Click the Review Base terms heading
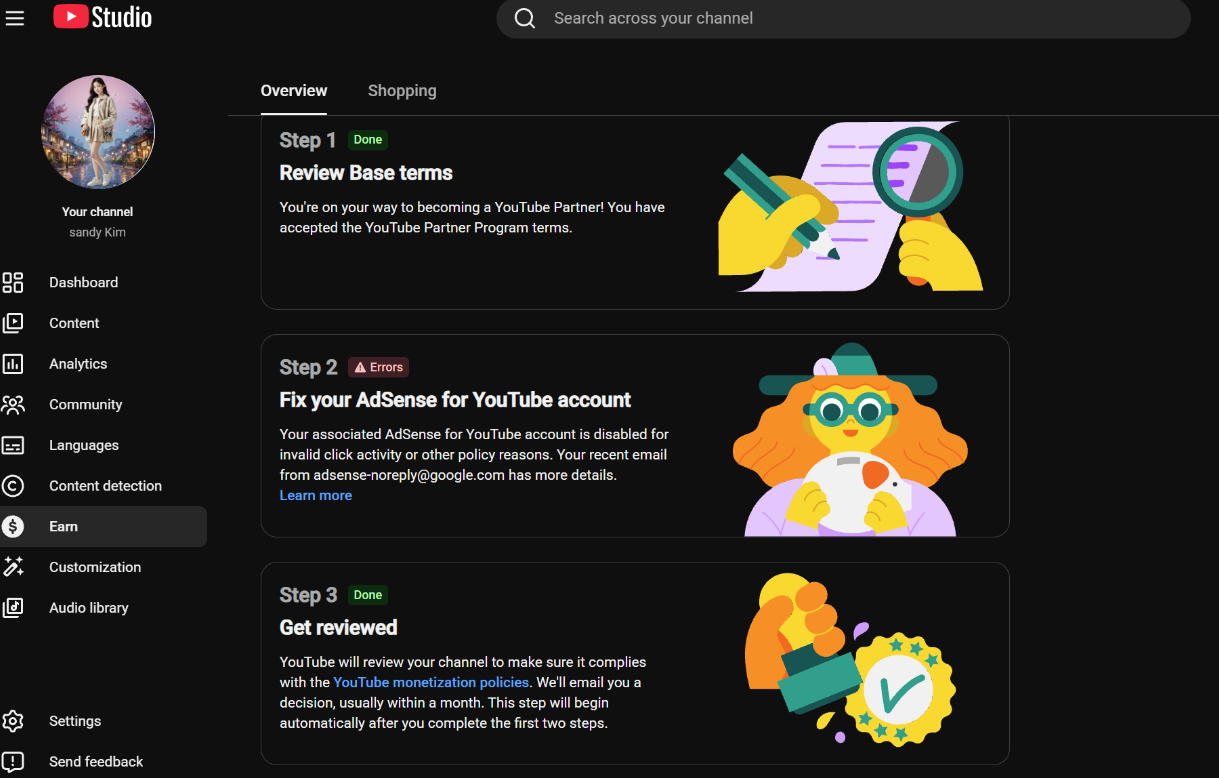 366,173
